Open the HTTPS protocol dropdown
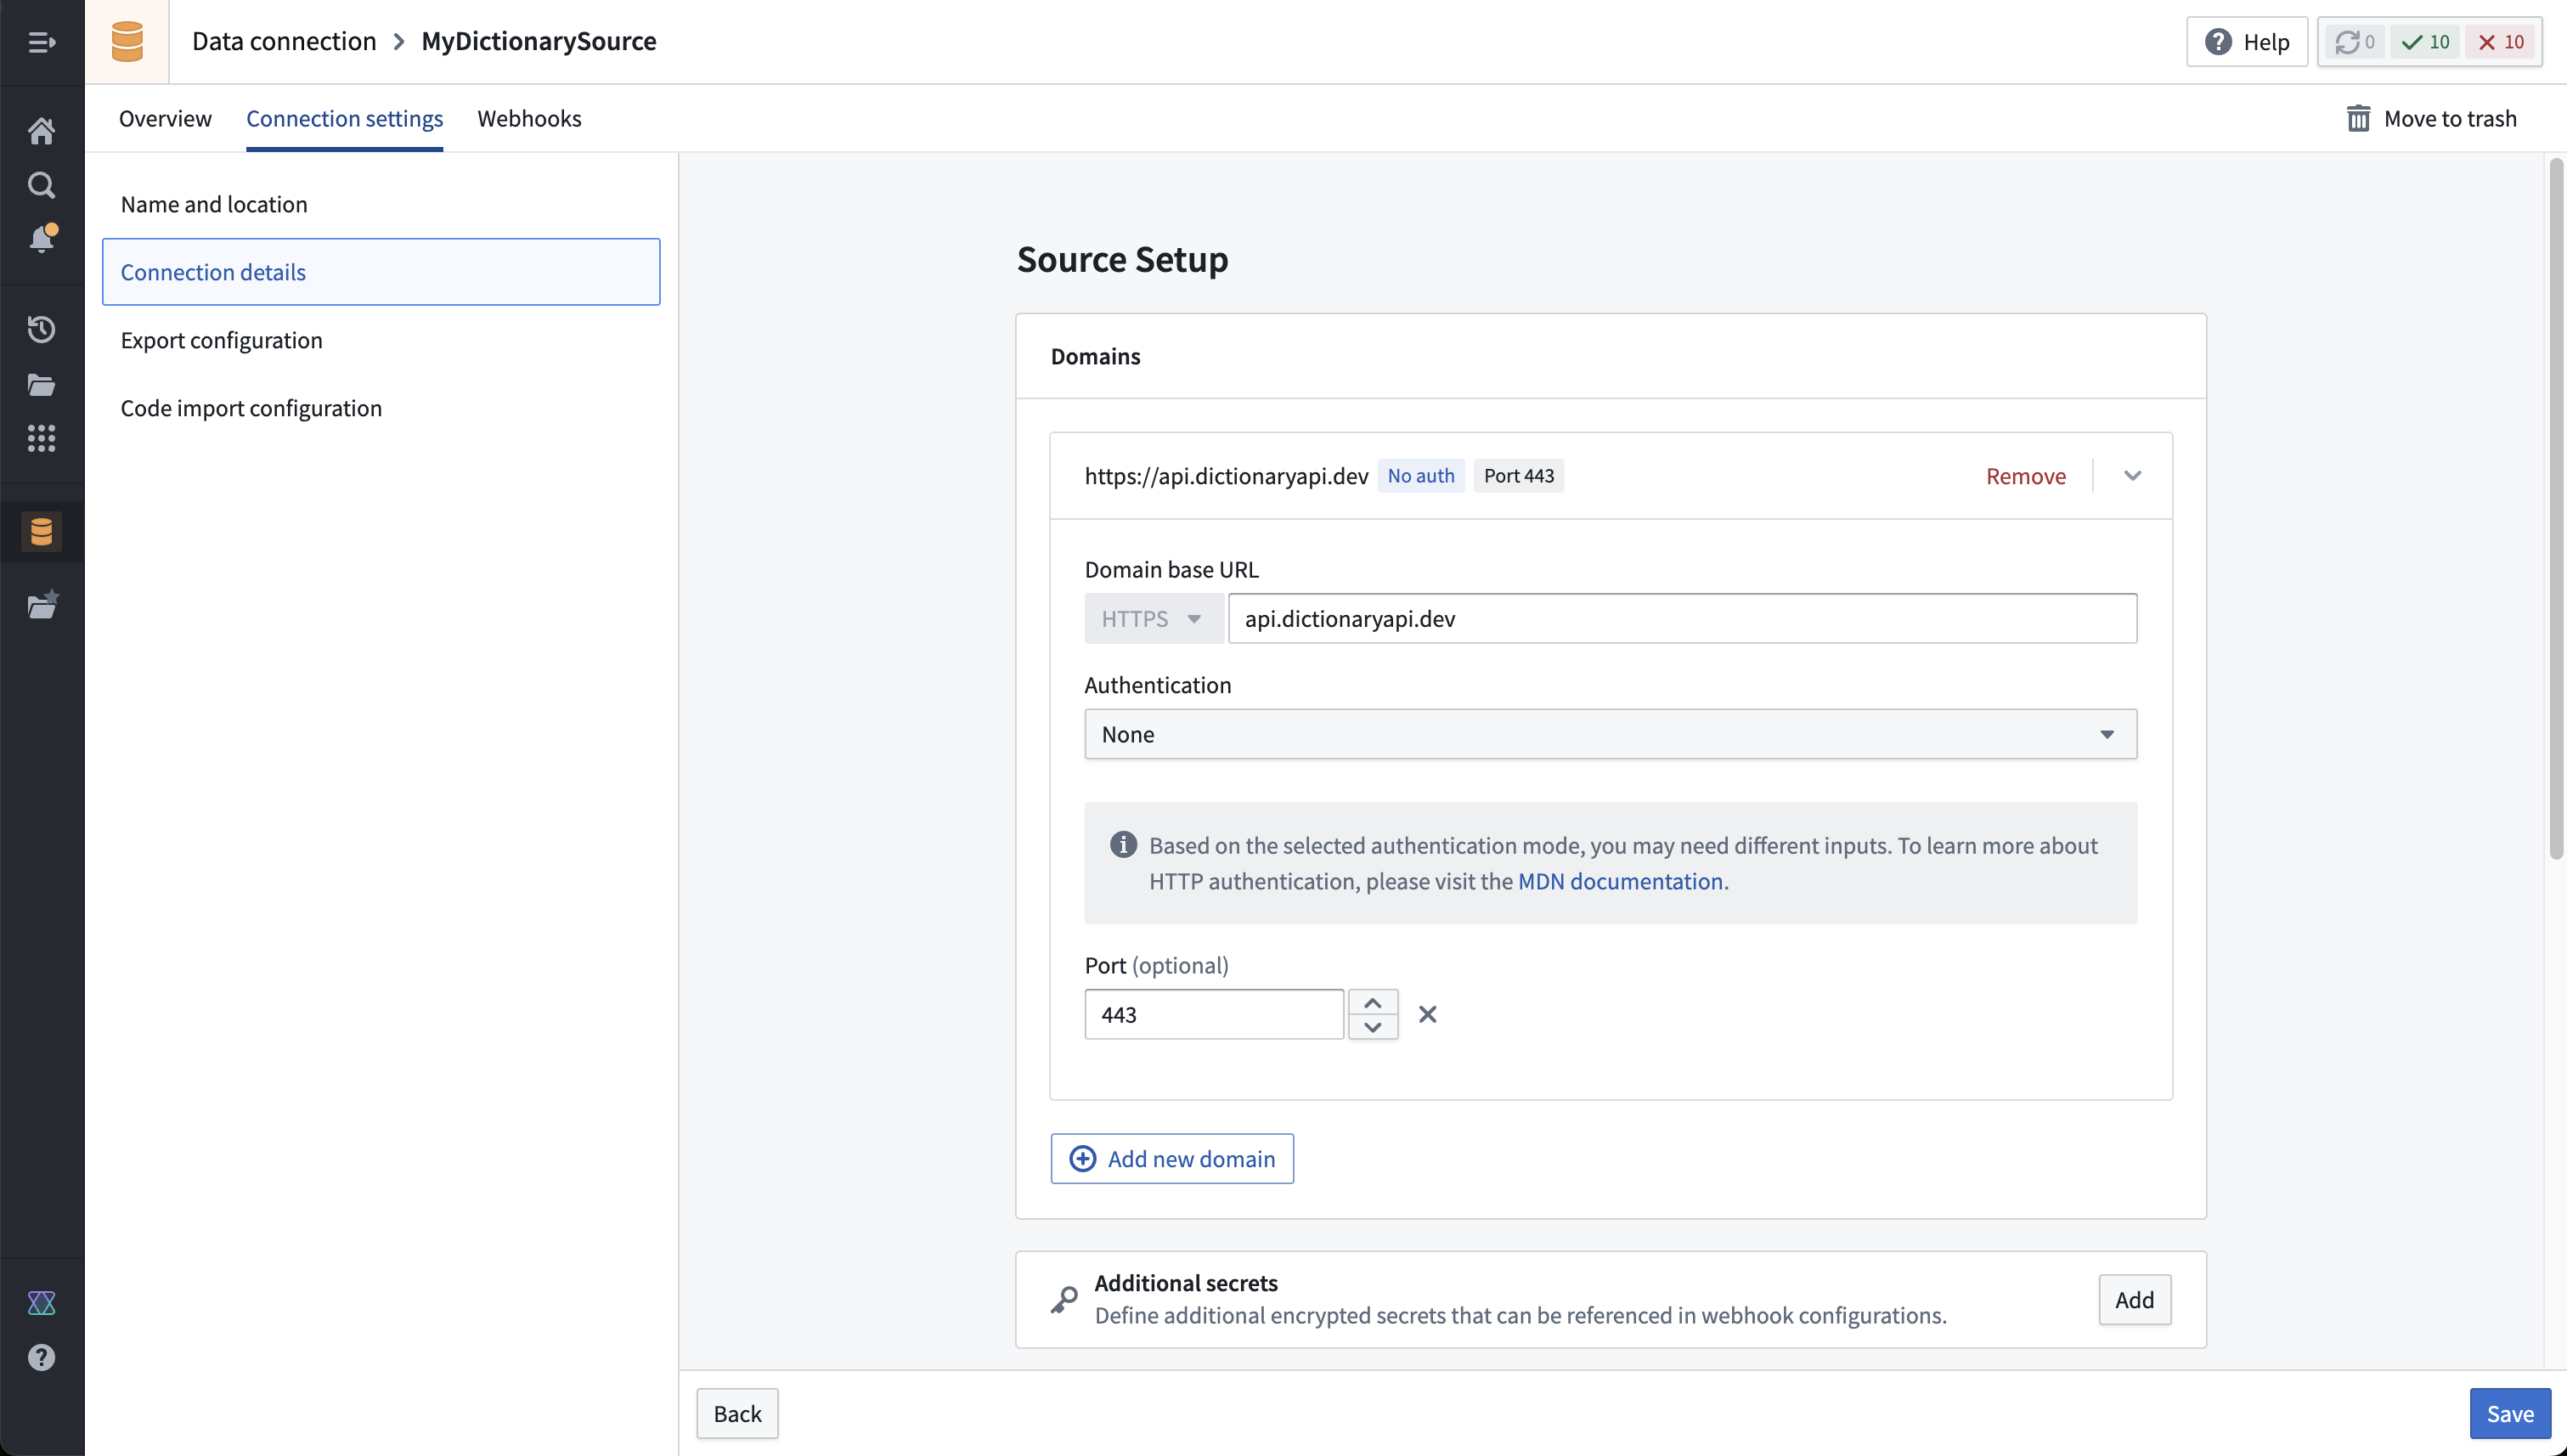Viewport: 2567px width, 1456px height. click(x=1153, y=618)
